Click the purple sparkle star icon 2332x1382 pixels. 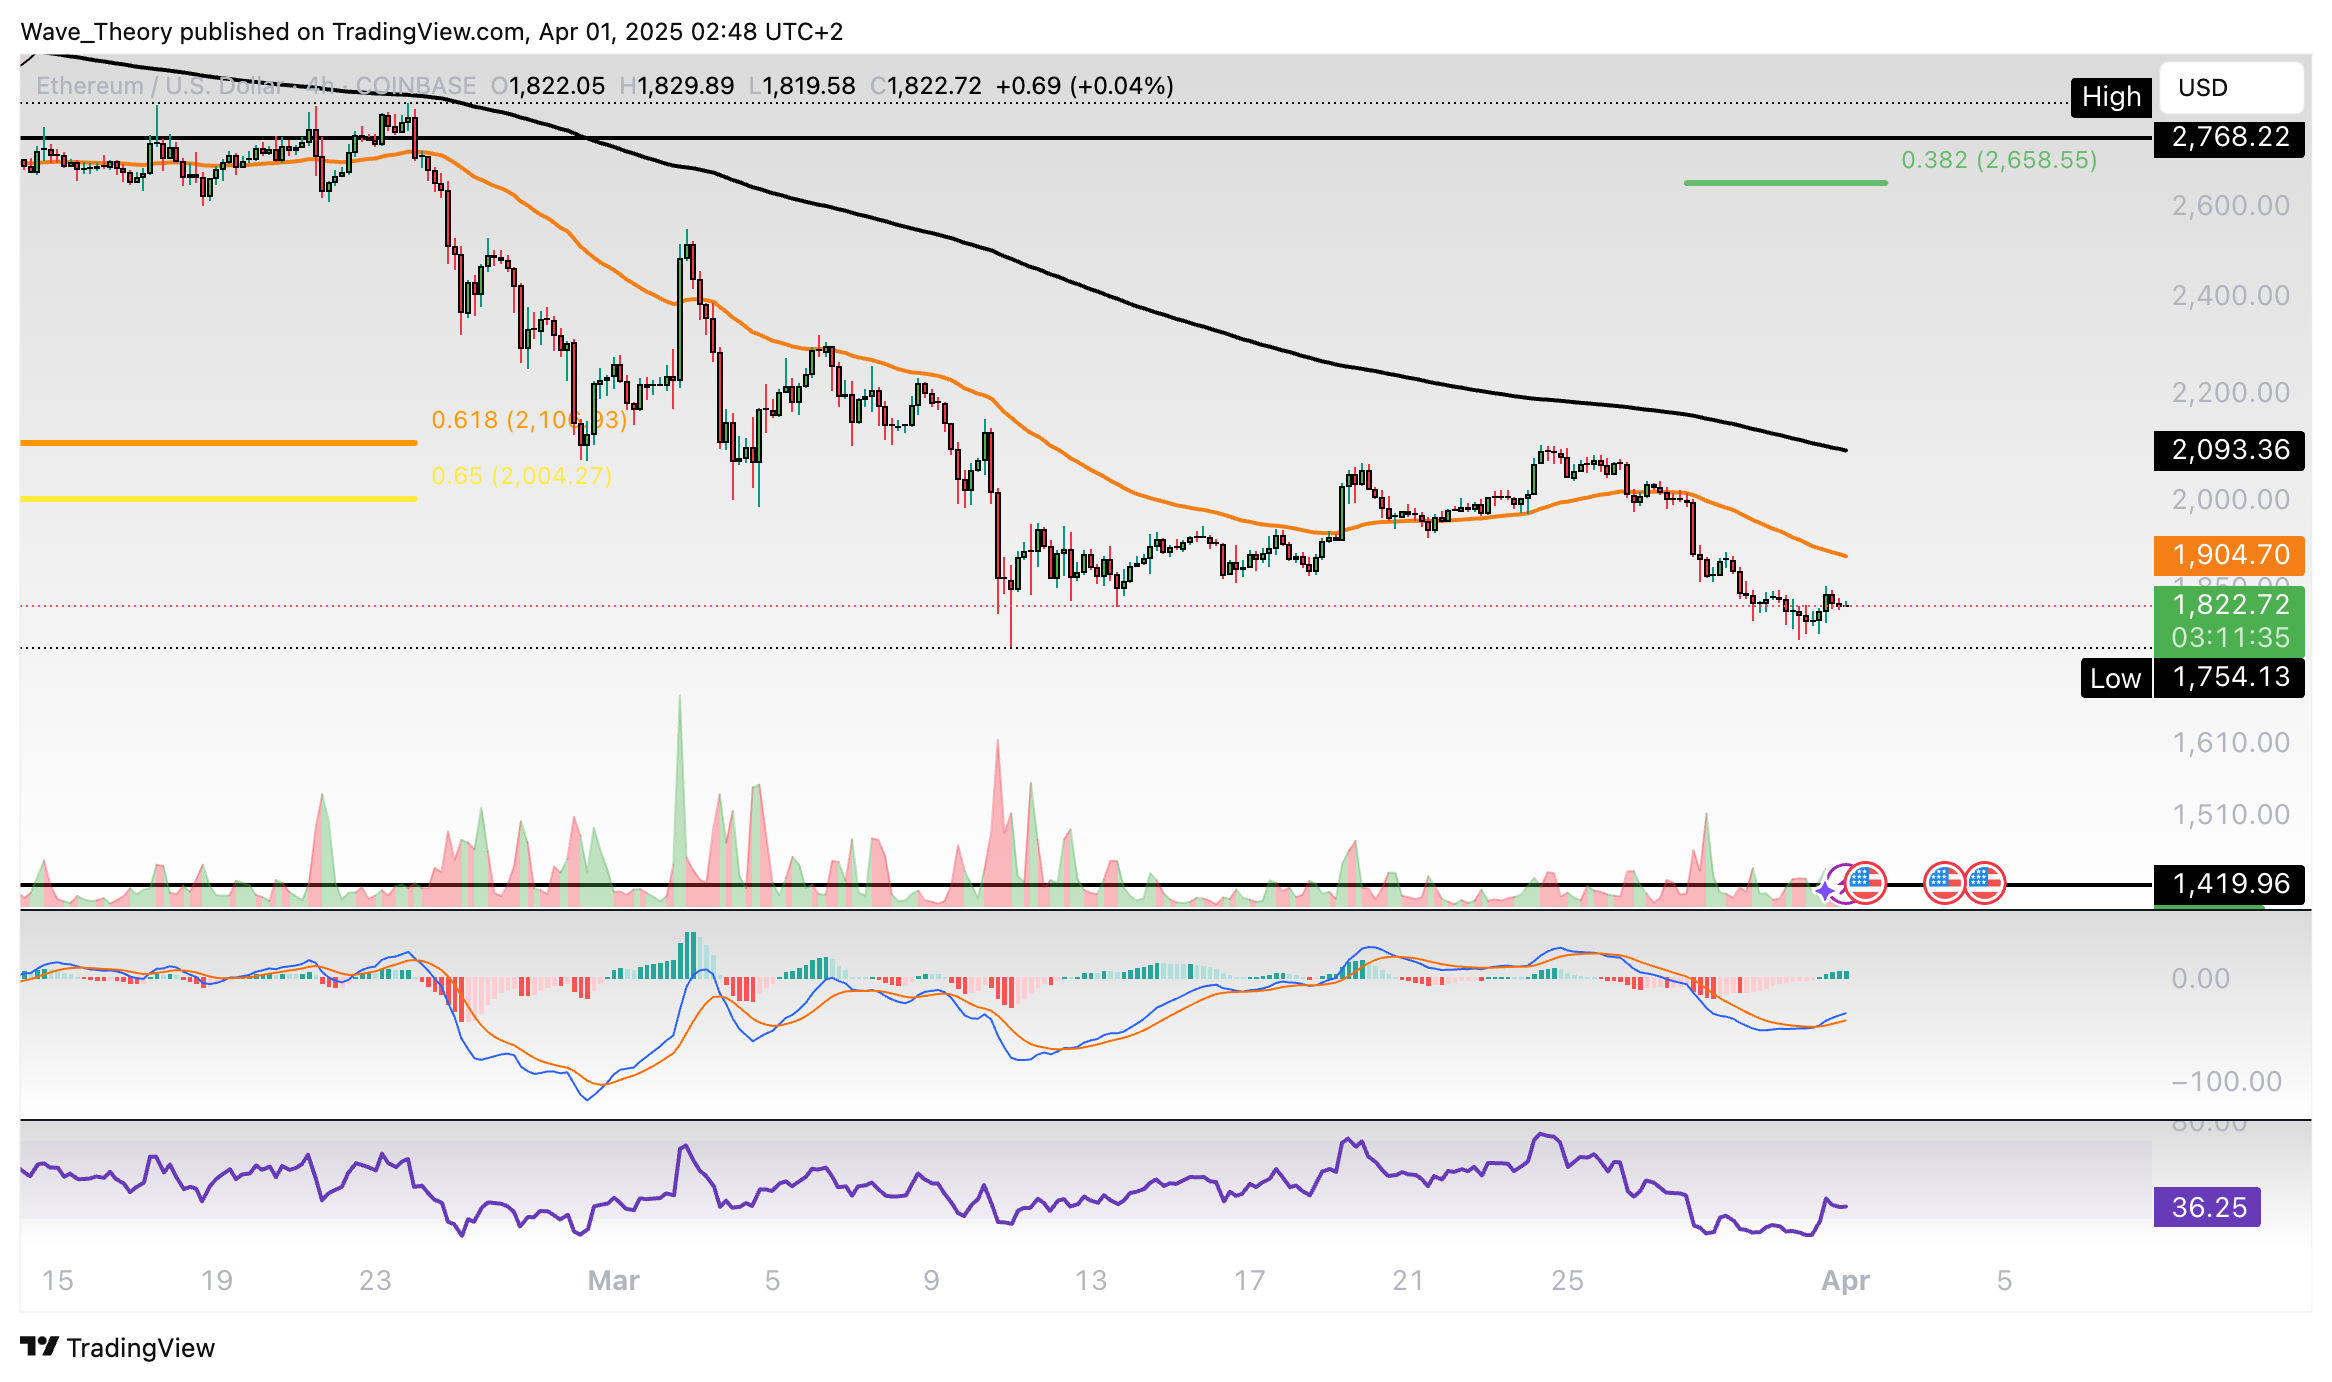click(x=1826, y=890)
